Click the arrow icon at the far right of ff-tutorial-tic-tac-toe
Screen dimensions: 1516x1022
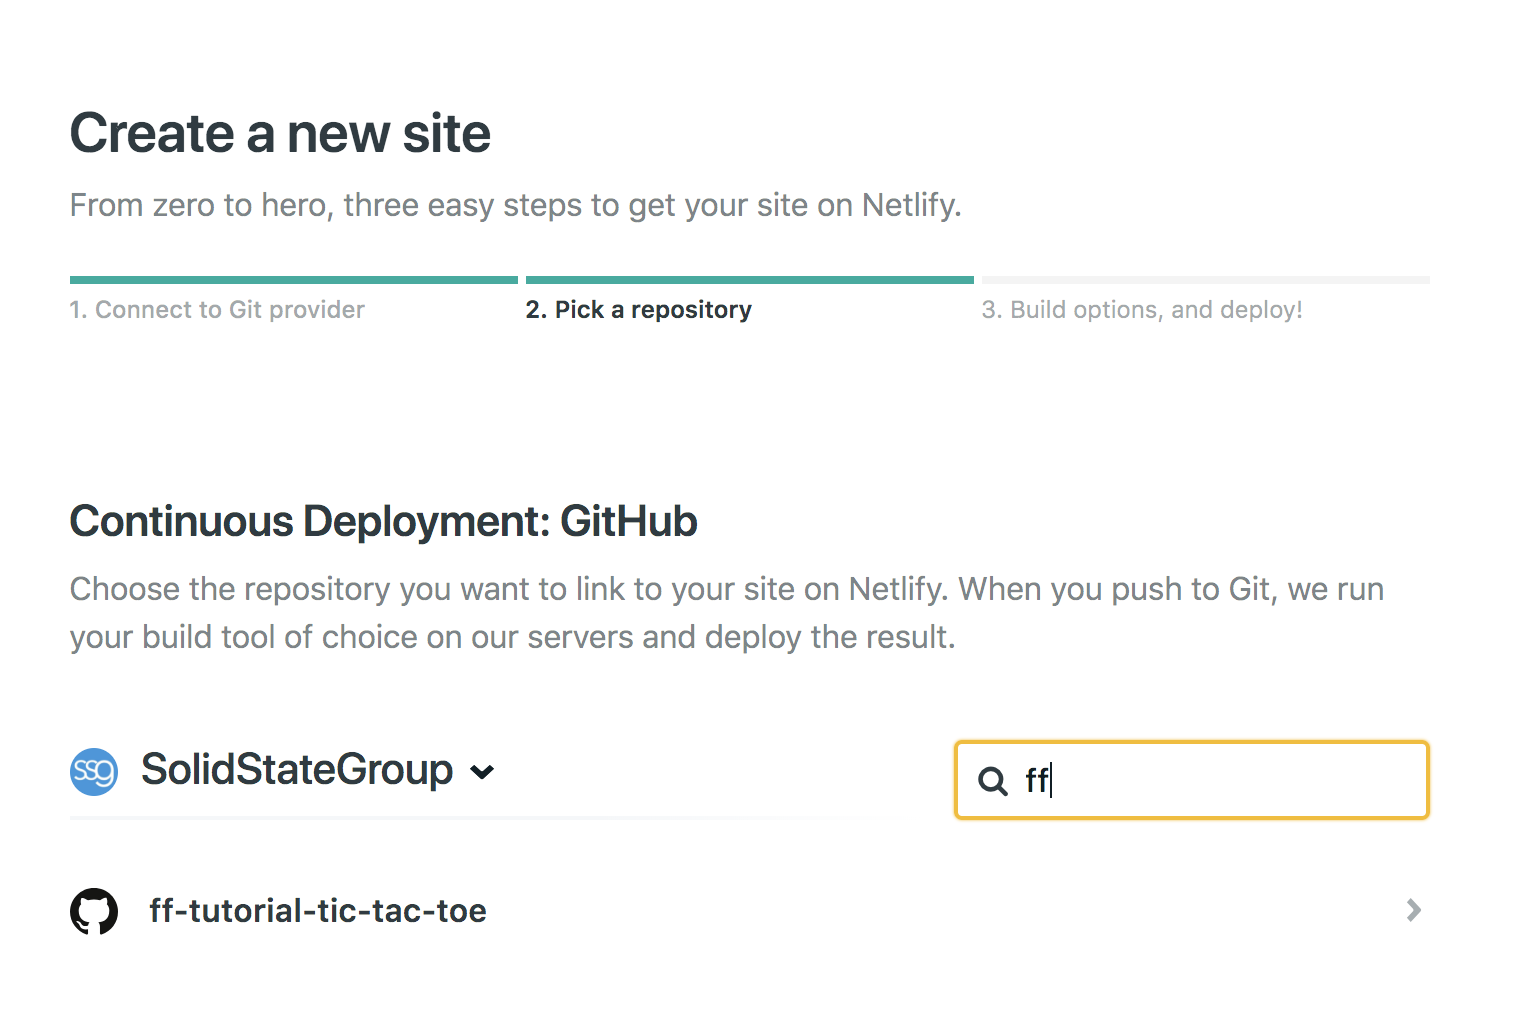[x=1413, y=910]
